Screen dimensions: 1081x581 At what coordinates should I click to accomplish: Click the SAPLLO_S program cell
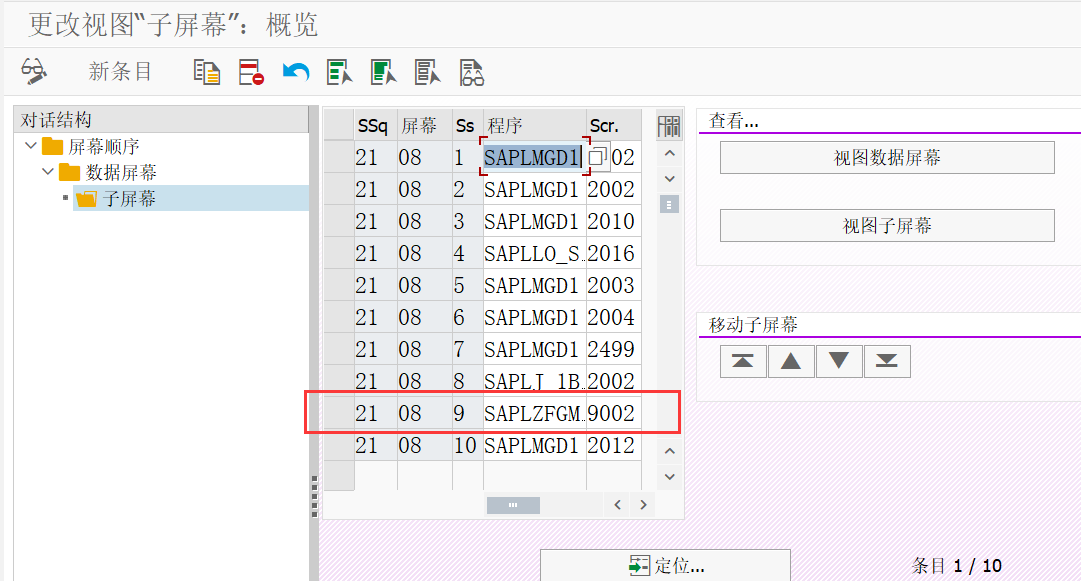click(534, 253)
